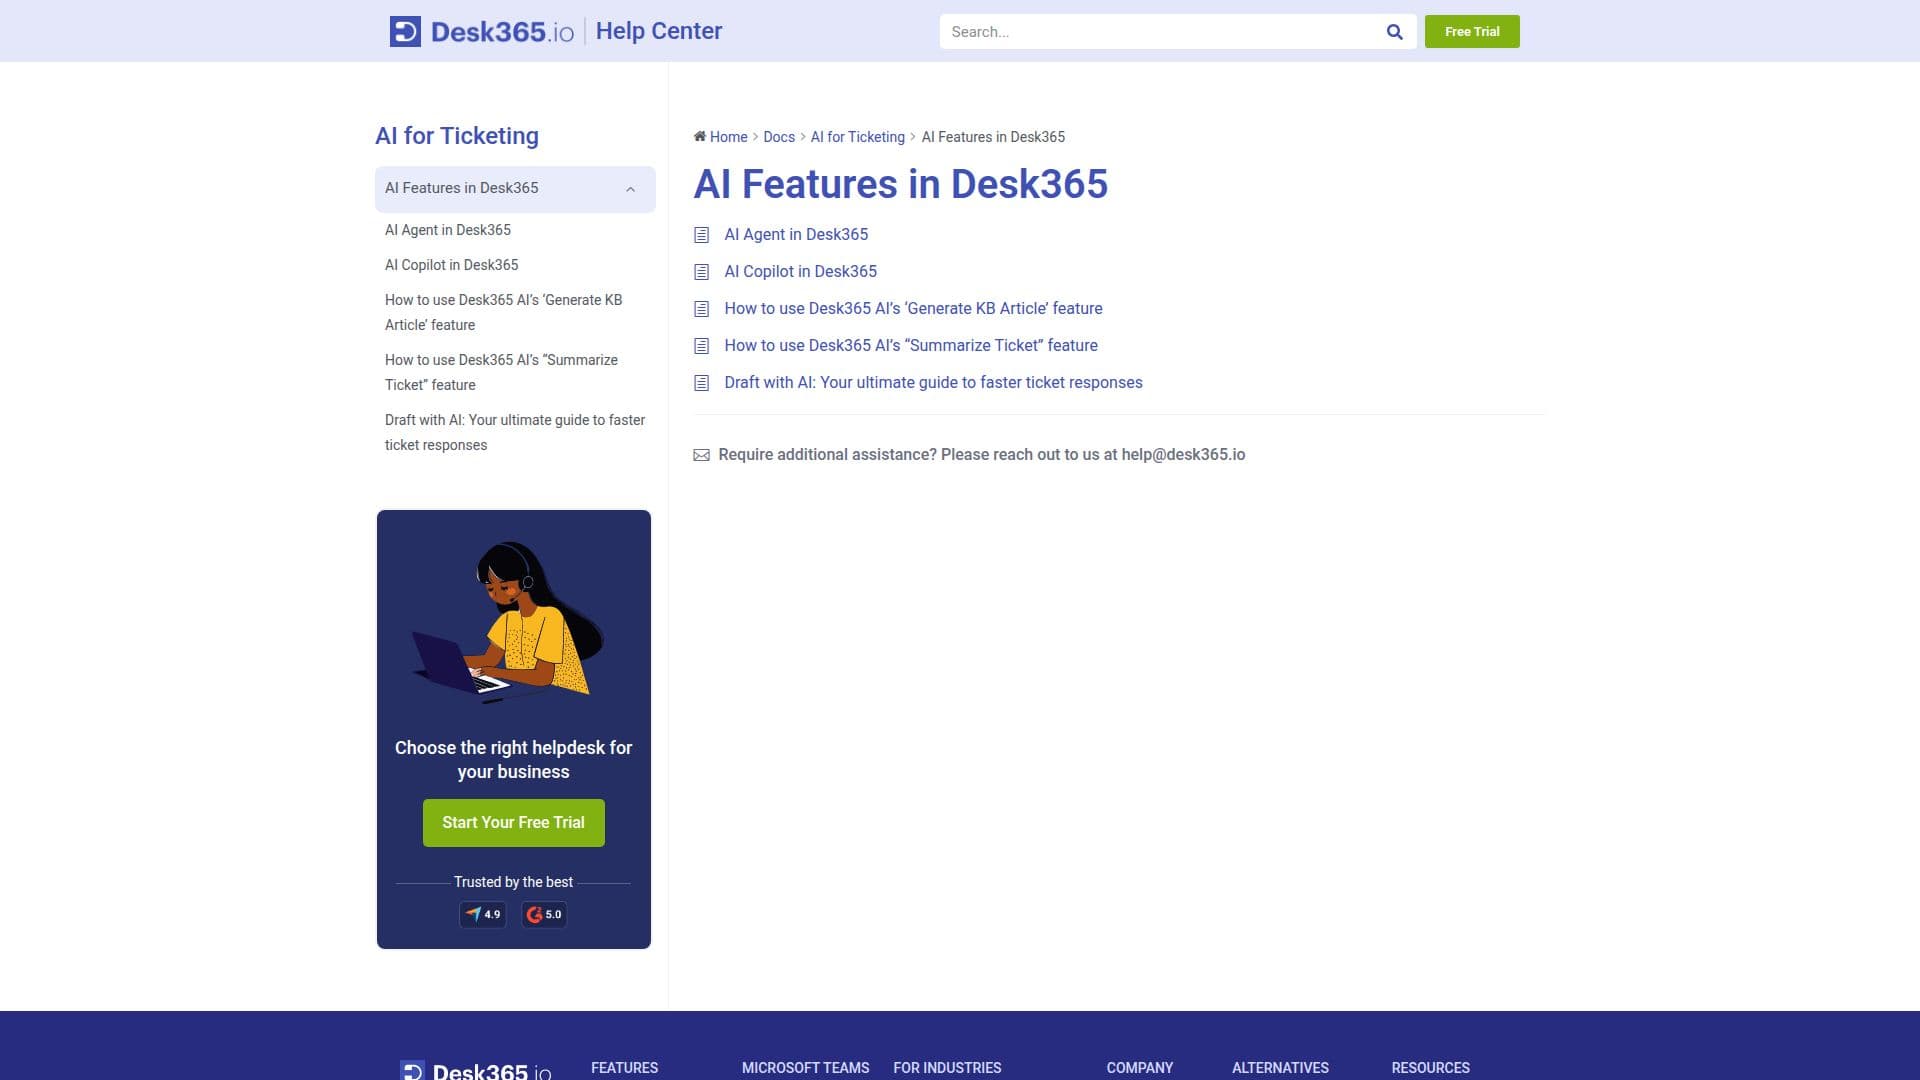Go to Home in the breadcrumb
1920x1080 pixels.
click(729, 137)
